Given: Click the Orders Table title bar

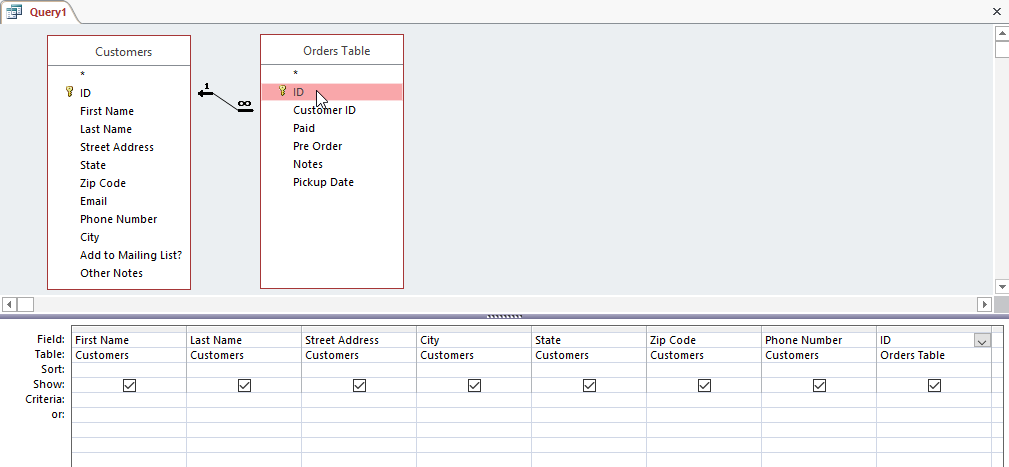Looking at the screenshot, I should click(x=332, y=50).
